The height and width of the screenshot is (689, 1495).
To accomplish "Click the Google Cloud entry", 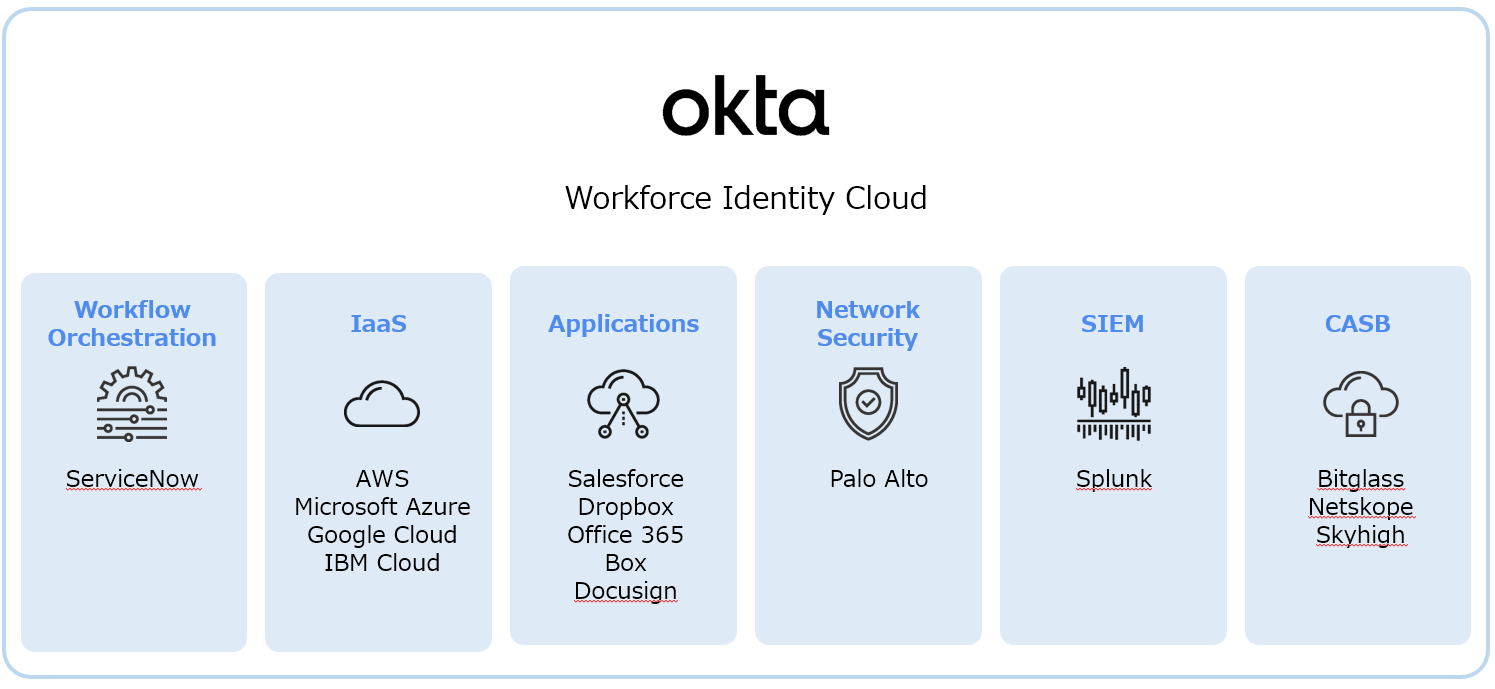I will [x=382, y=535].
